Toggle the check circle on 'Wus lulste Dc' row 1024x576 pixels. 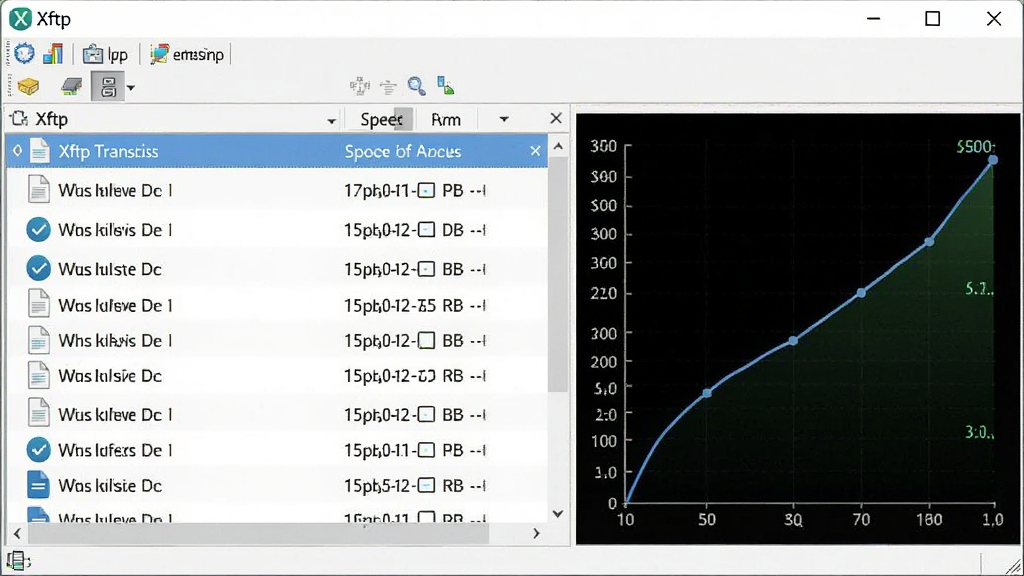click(39, 268)
